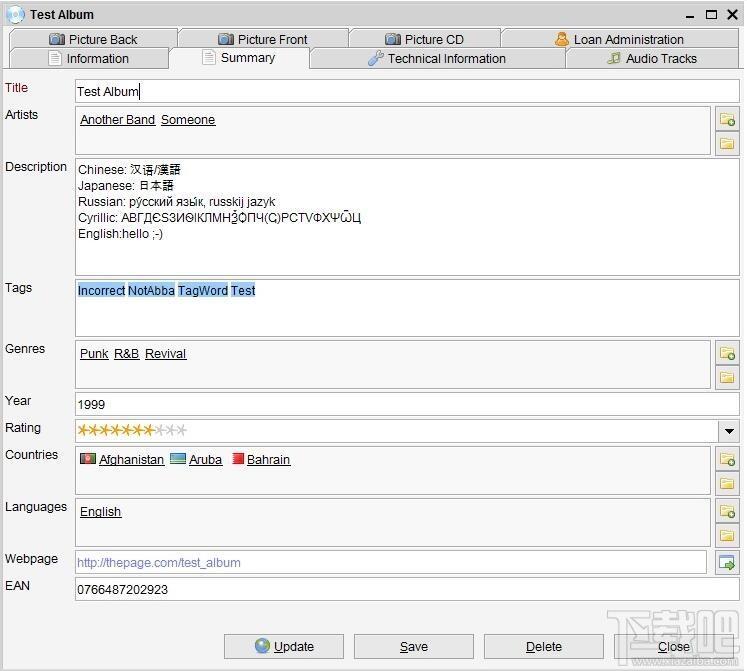The image size is (747, 671).
Task: Click the open-folder icon below the Countries add button
Action: tap(727, 483)
